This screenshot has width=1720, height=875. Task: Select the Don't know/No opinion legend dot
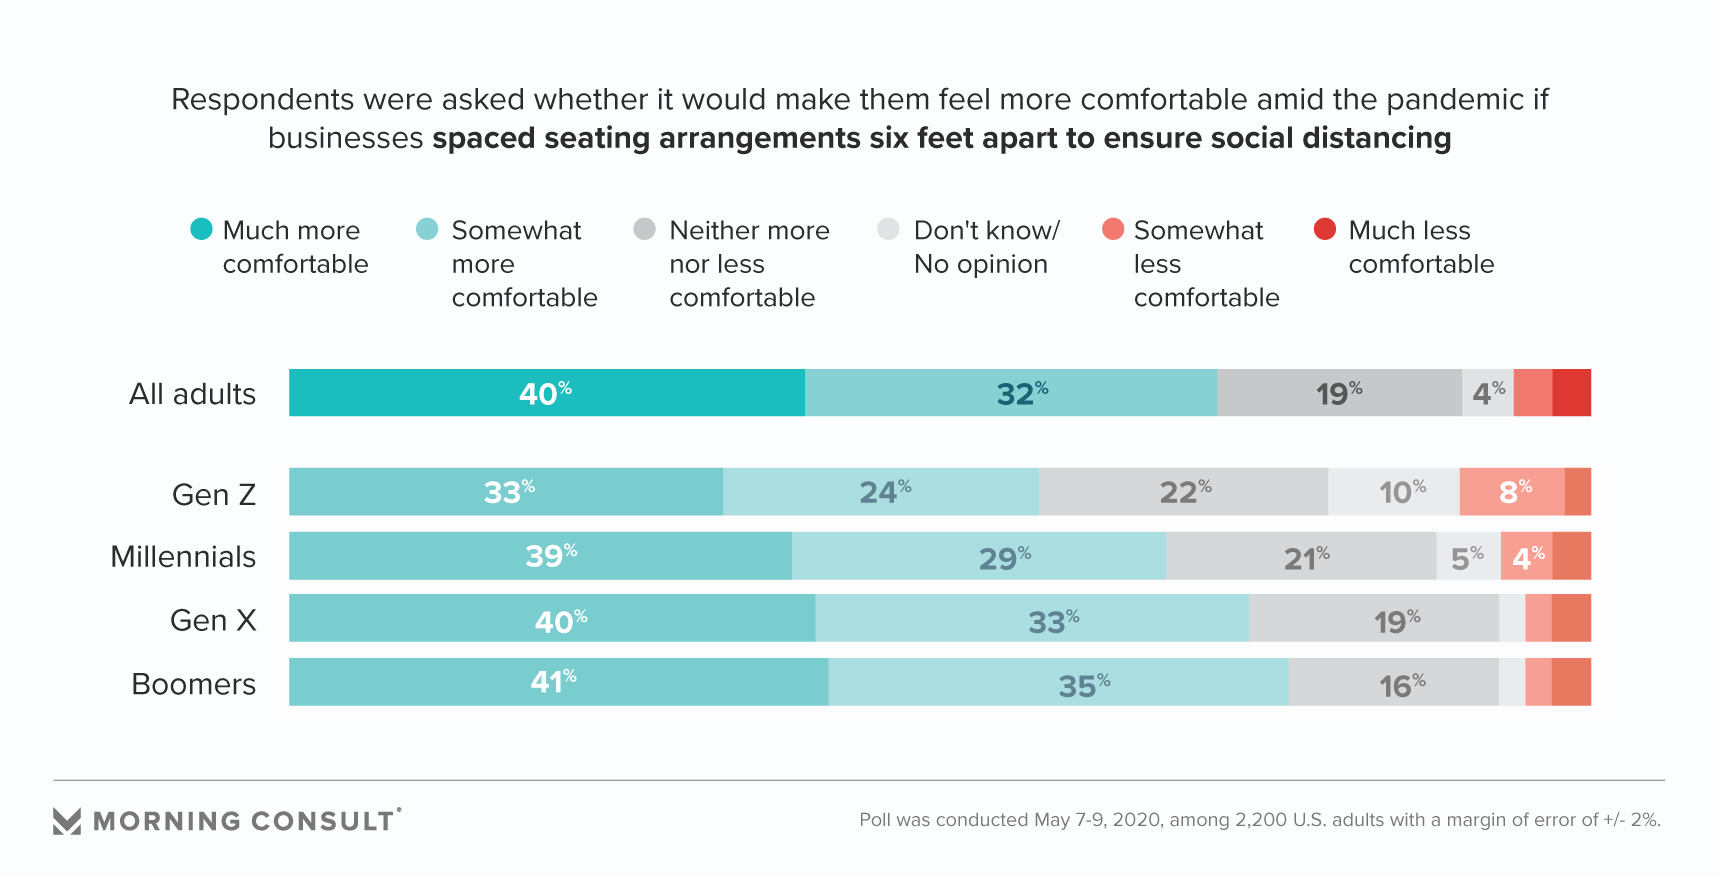[888, 229]
